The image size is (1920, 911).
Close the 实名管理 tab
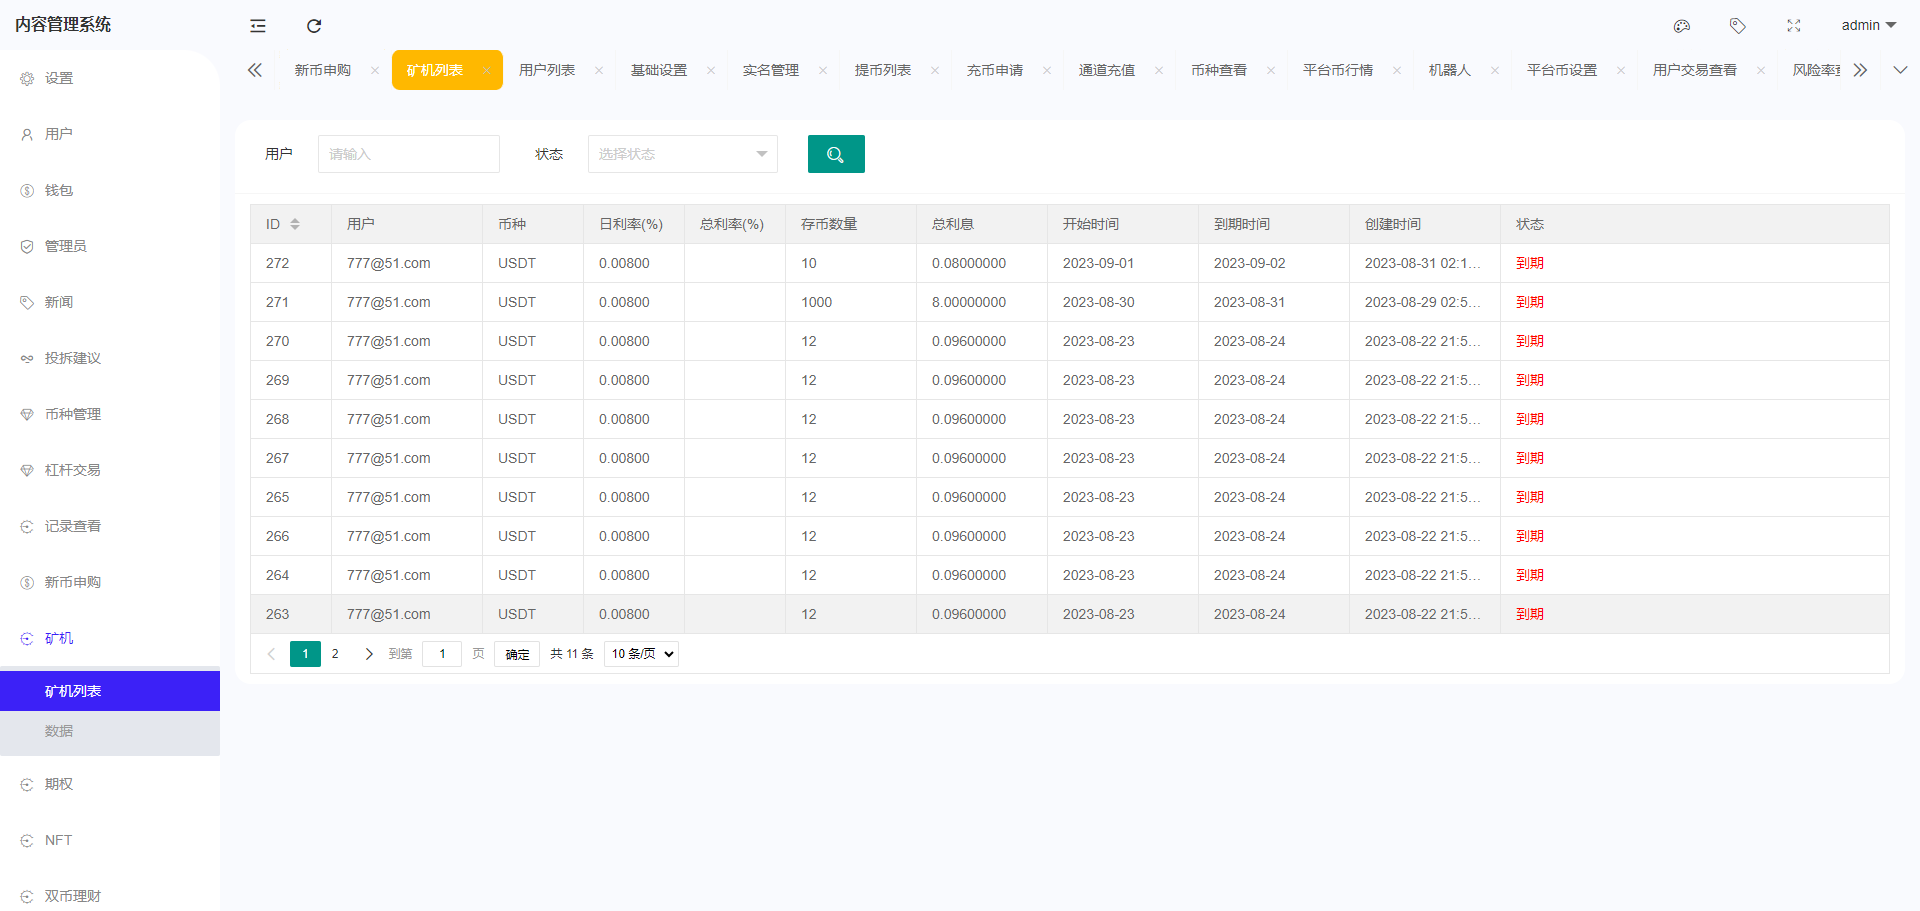(x=823, y=70)
